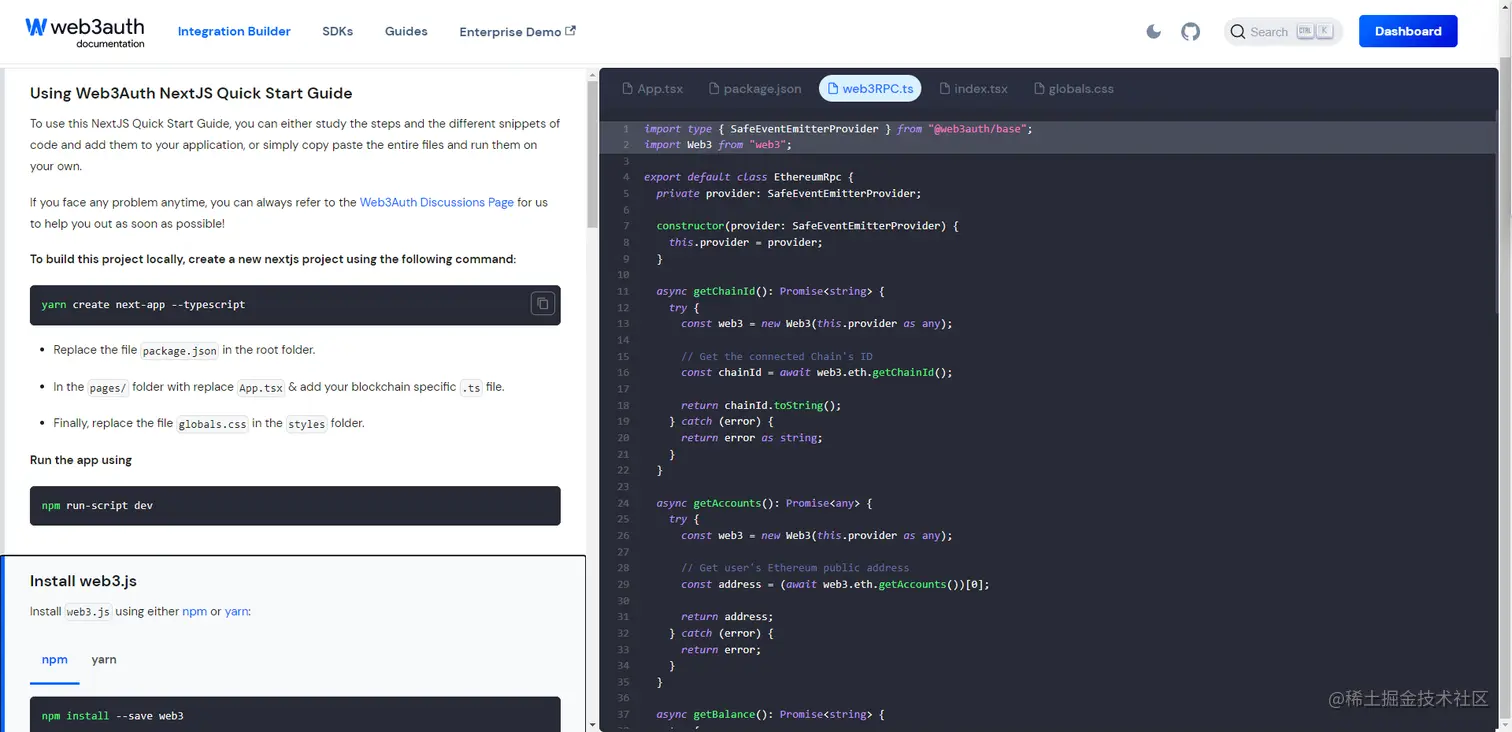Open the Dashboard button
Image resolution: width=1512 pixels, height=732 pixels.
pyautogui.click(x=1408, y=31)
